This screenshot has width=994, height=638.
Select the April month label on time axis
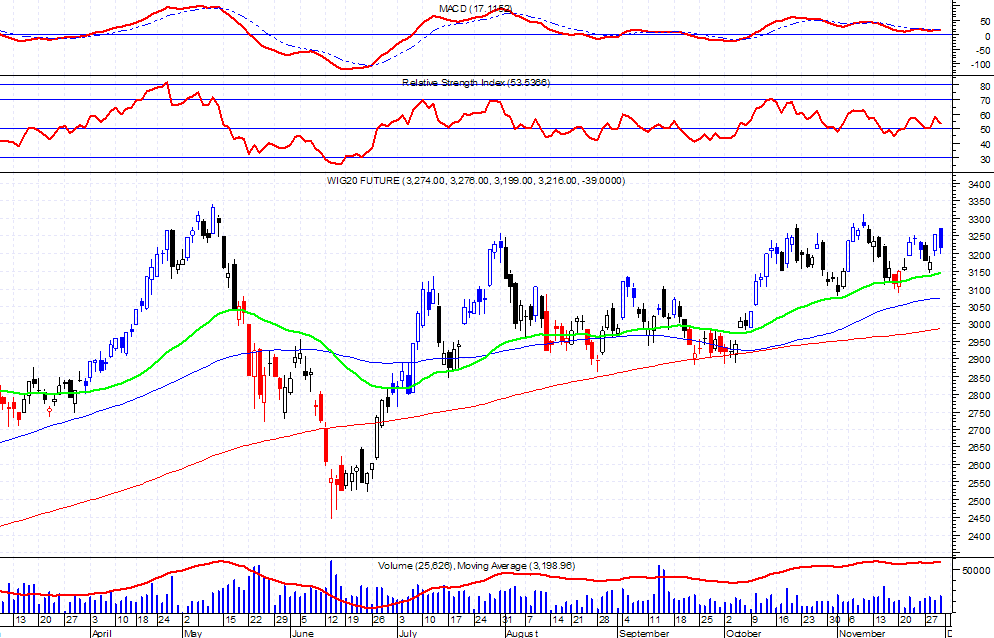[x=101, y=633]
